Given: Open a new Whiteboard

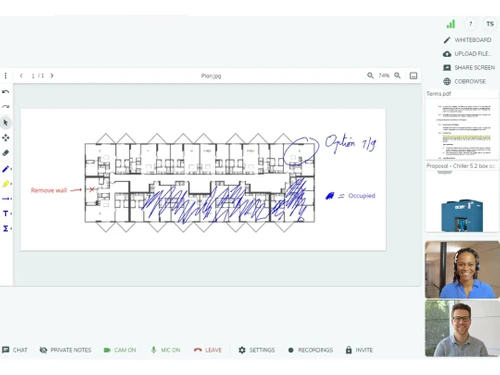Looking at the screenshot, I should [467, 40].
